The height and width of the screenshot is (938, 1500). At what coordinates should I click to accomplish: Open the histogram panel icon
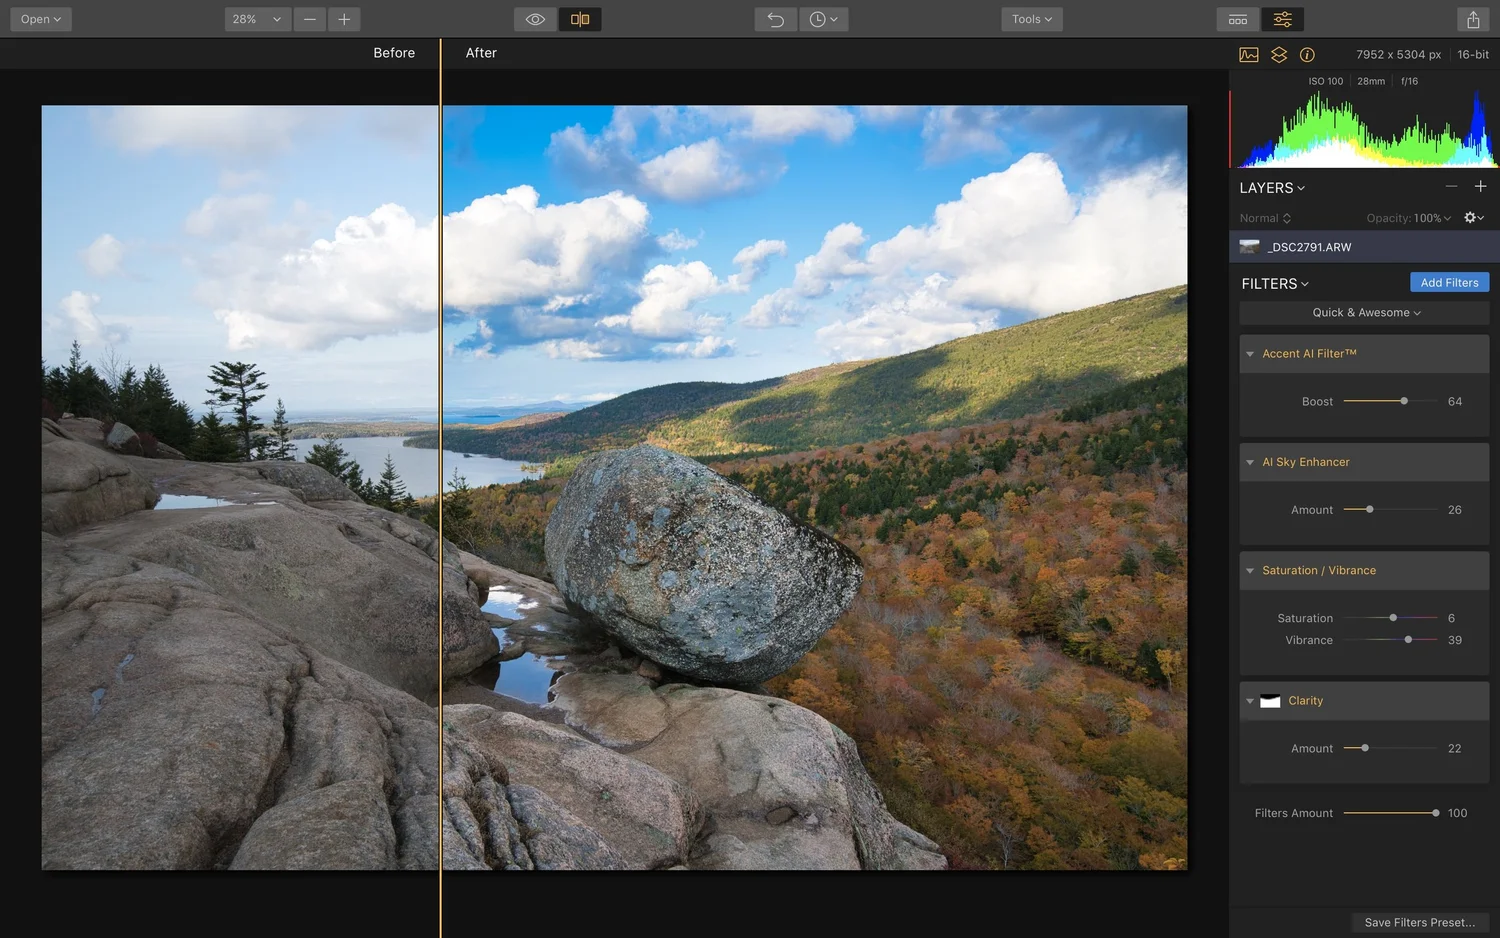tap(1249, 54)
